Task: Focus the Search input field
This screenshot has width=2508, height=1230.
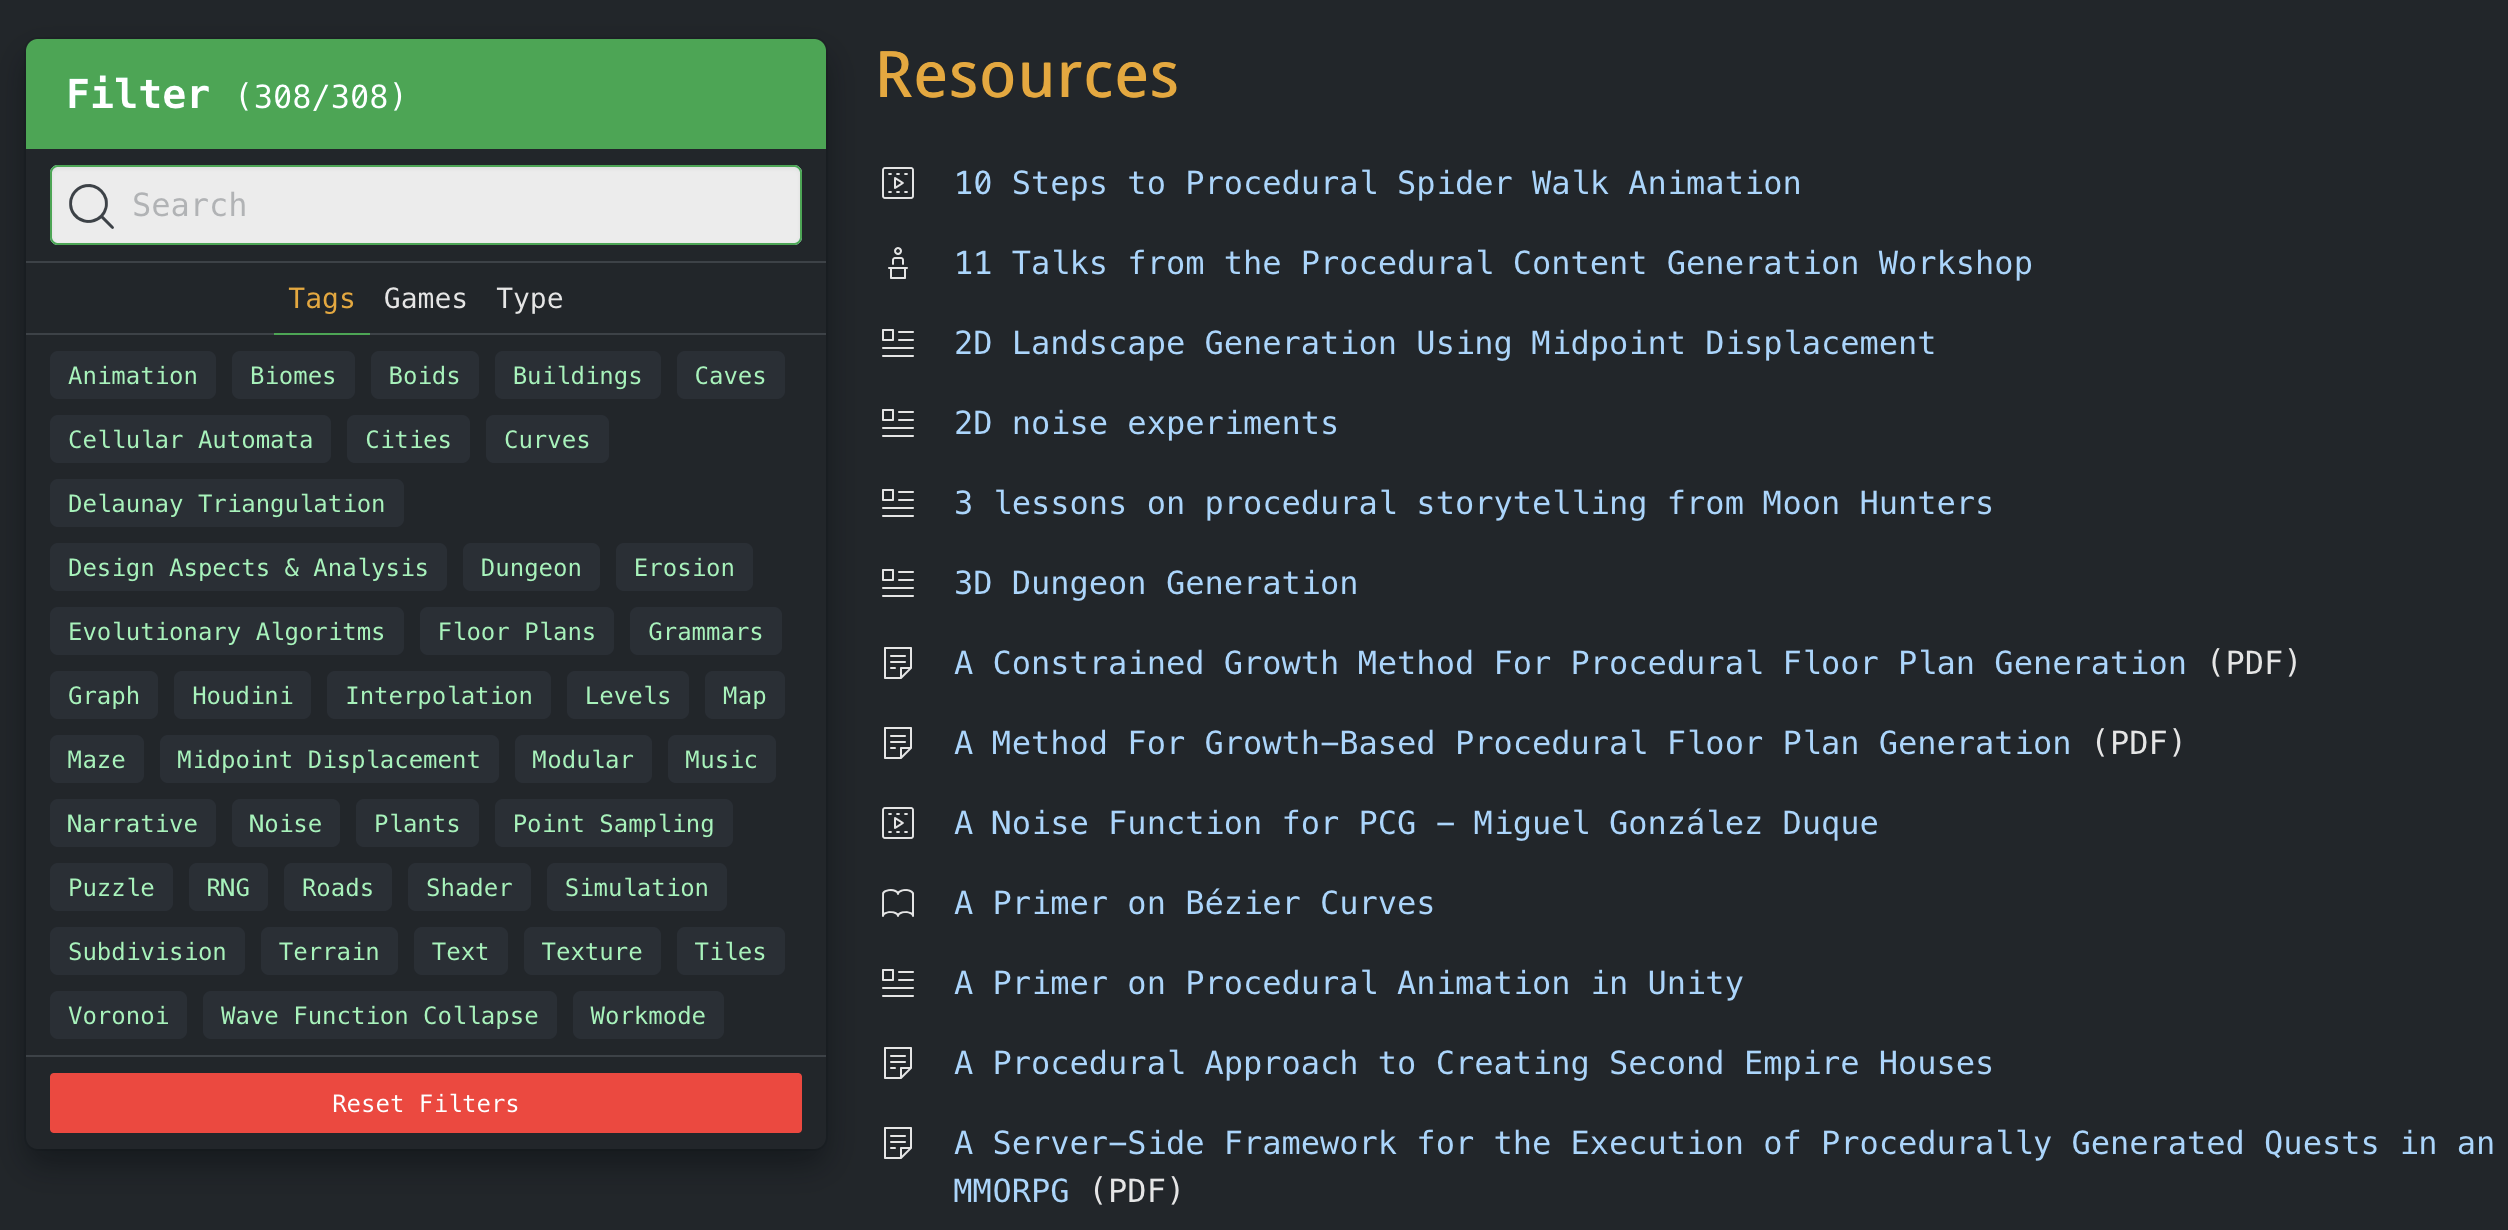Action: point(426,205)
